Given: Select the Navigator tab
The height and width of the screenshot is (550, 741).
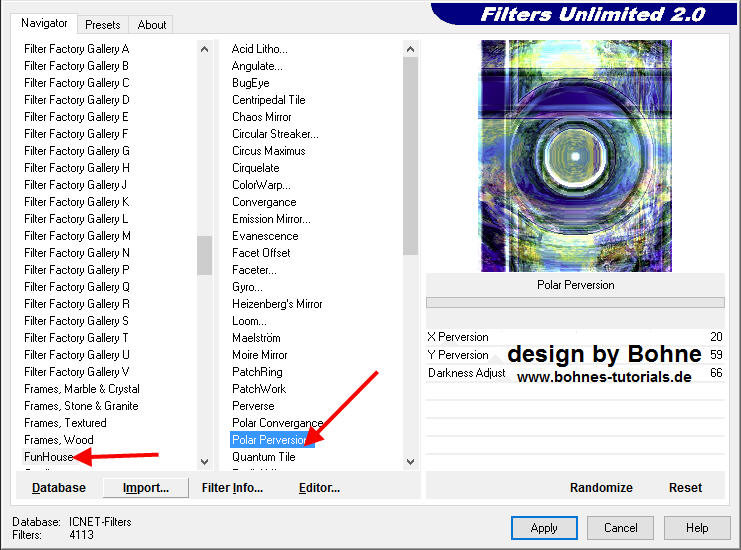Looking at the screenshot, I should (x=45, y=23).
